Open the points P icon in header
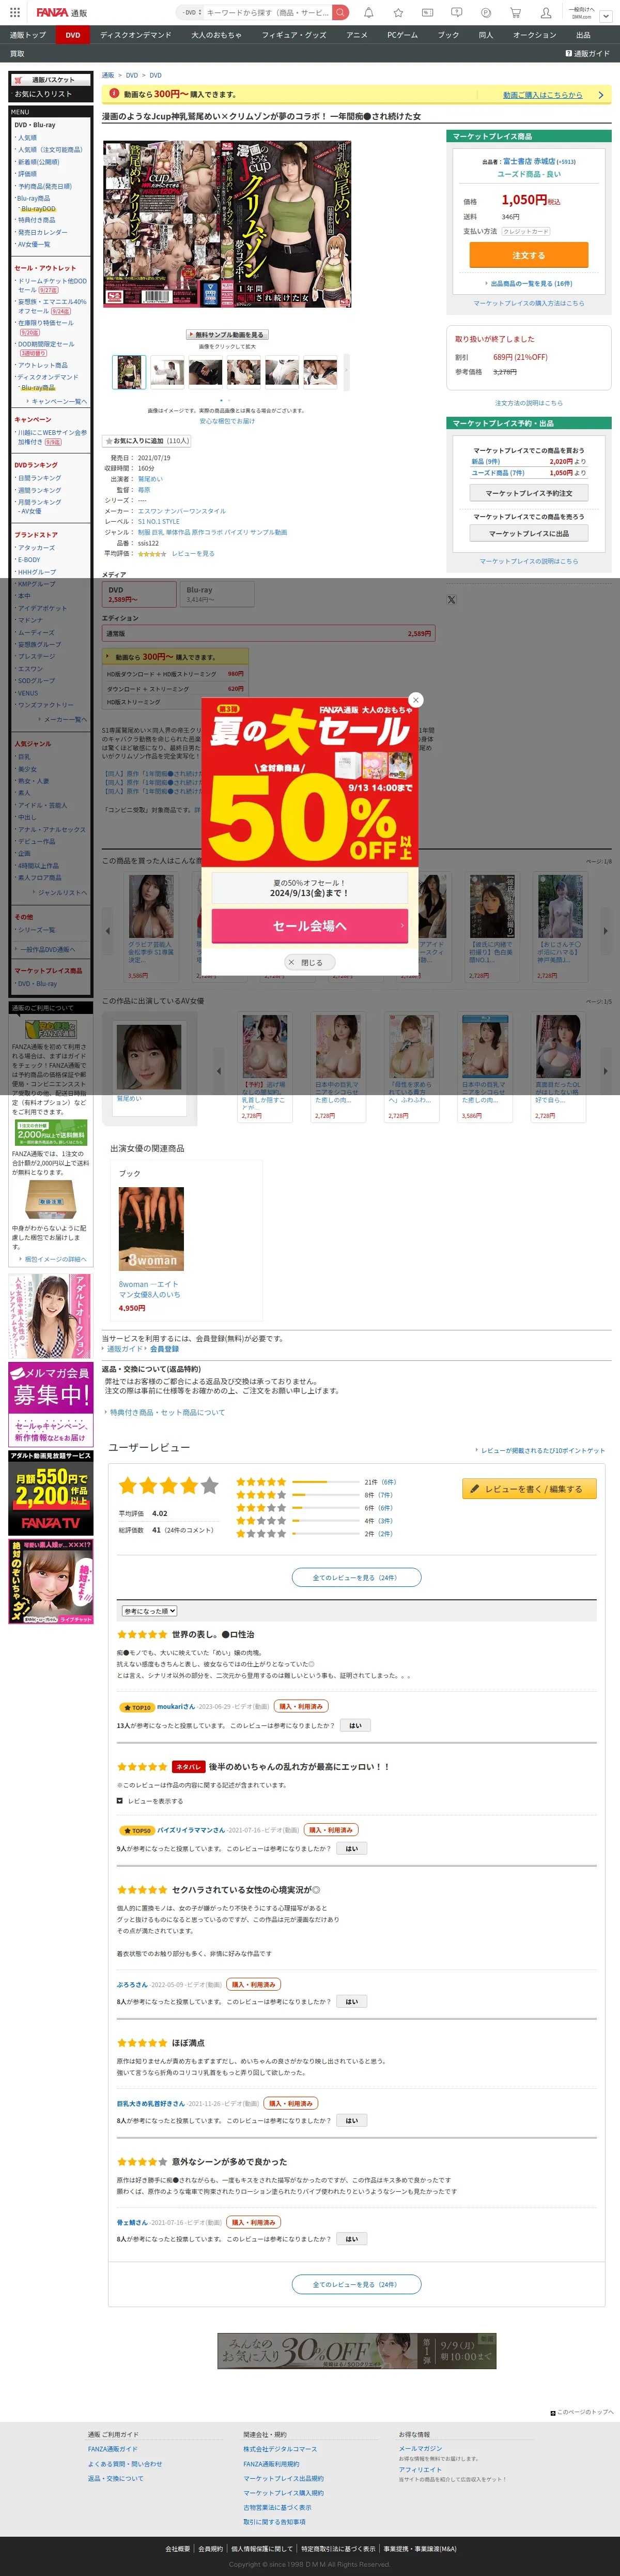 pos(486,13)
